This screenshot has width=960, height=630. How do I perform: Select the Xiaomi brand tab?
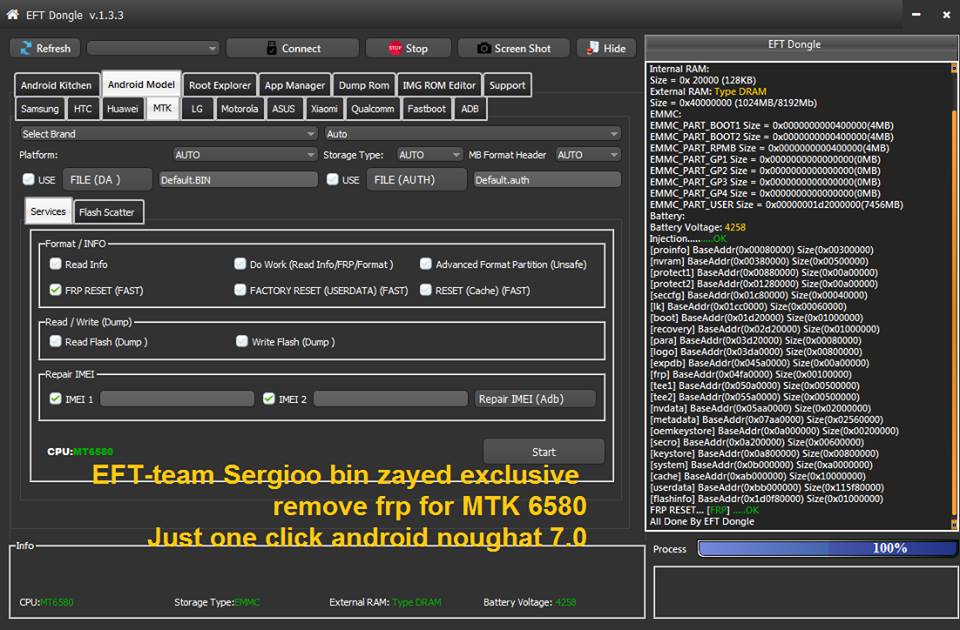[324, 108]
